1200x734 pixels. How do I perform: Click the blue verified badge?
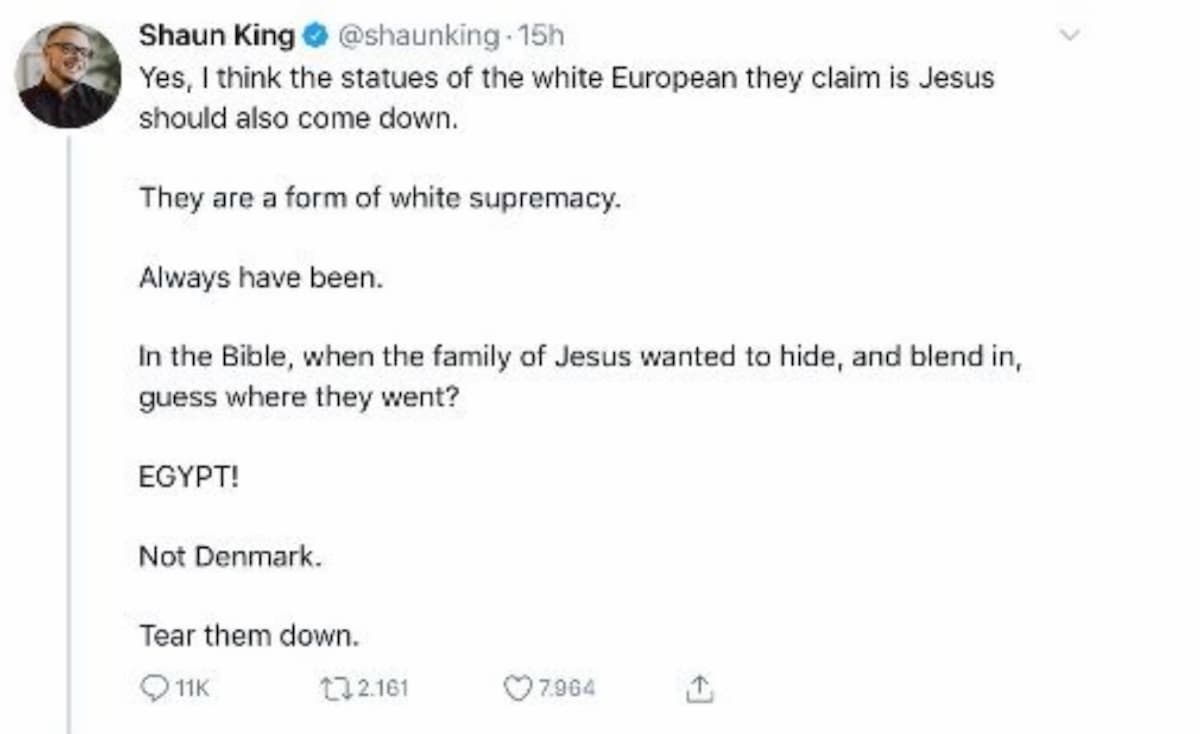(x=313, y=37)
